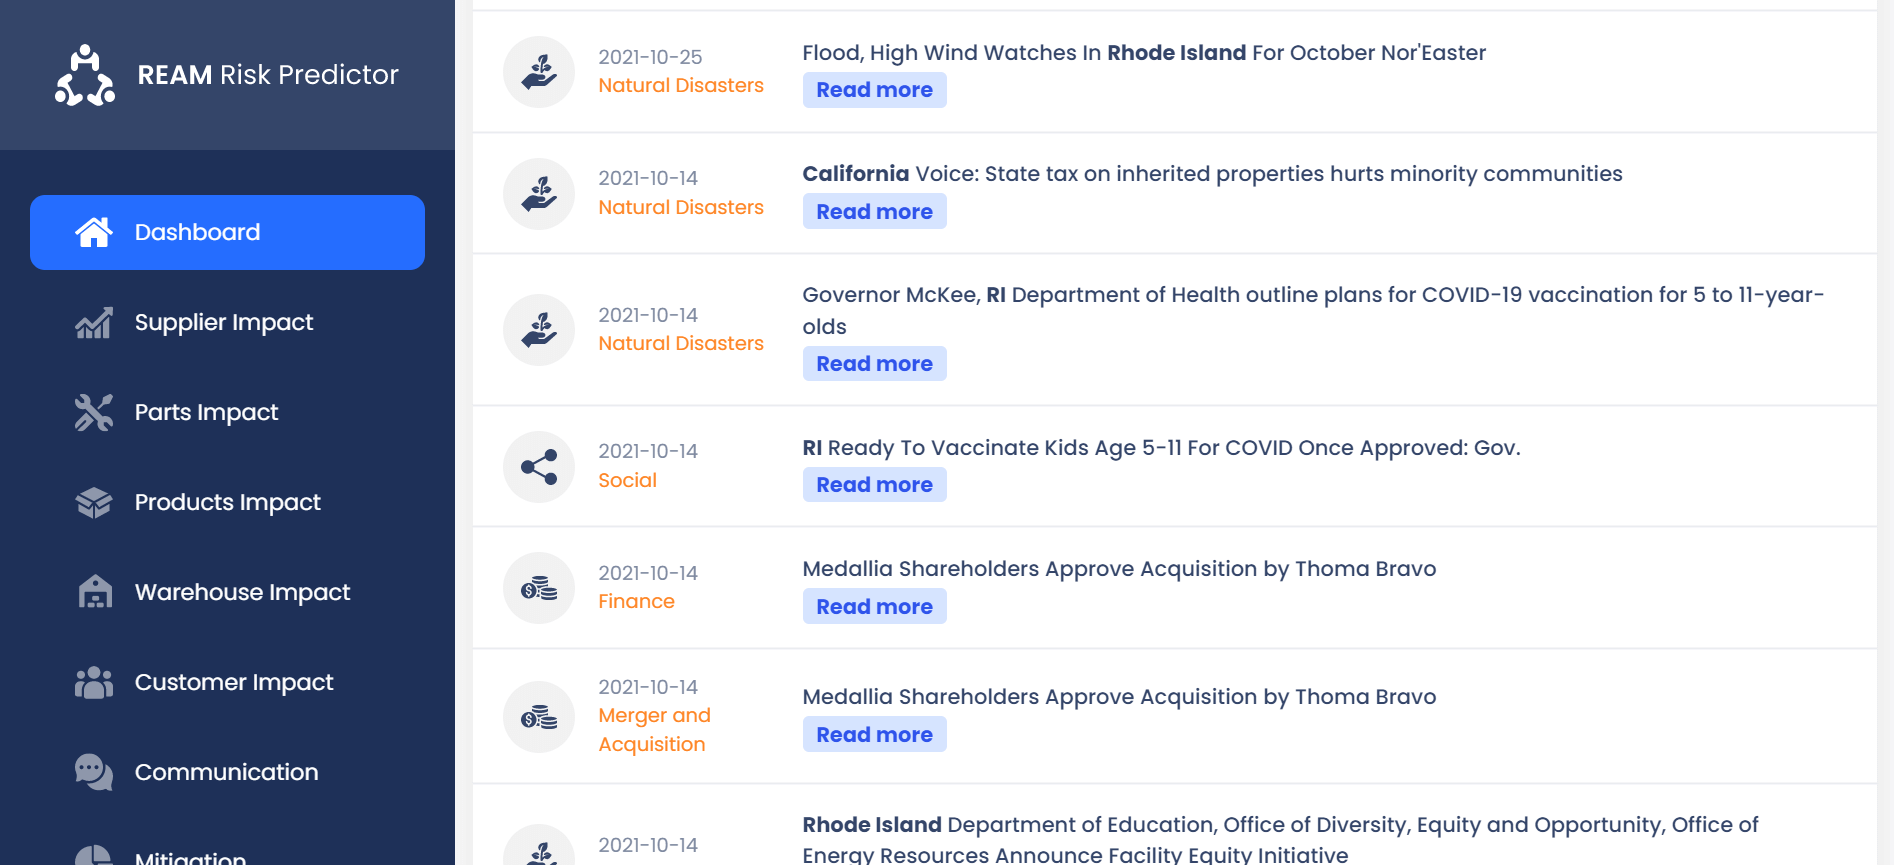
Task: Click the Customer Impact people icon
Action: pos(94,682)
